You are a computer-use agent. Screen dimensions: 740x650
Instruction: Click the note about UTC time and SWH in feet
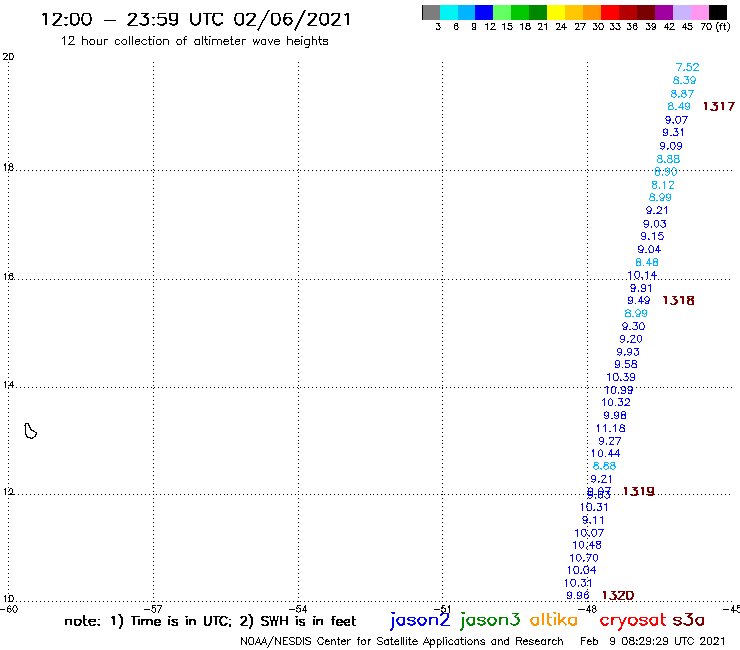click(x=210, y=621)
